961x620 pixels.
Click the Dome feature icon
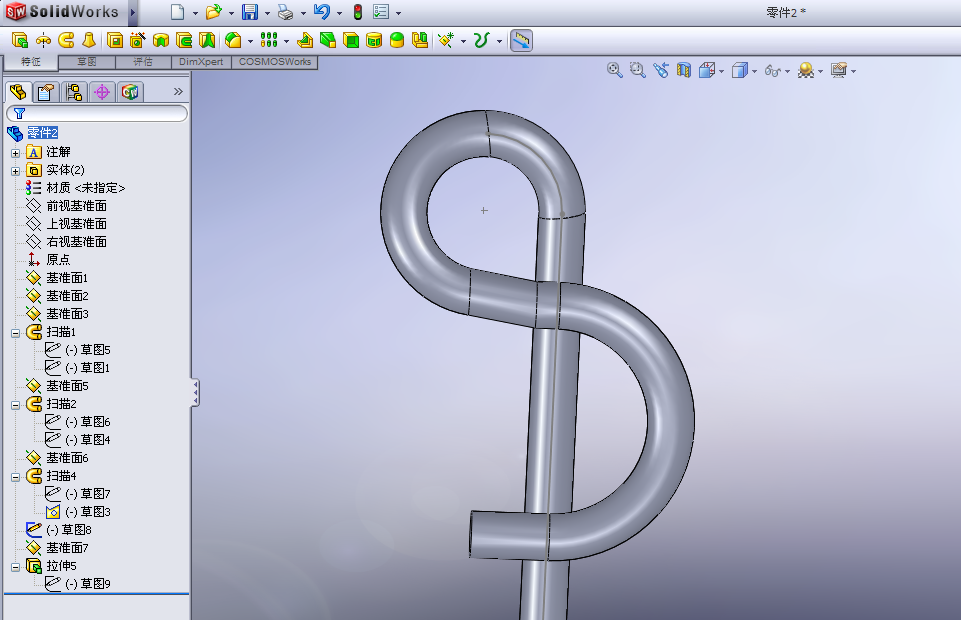(x=397, y=40)
